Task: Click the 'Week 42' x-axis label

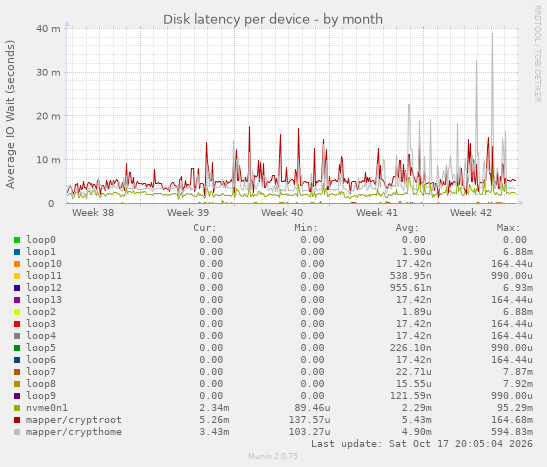Action: (x=471, y=212)
